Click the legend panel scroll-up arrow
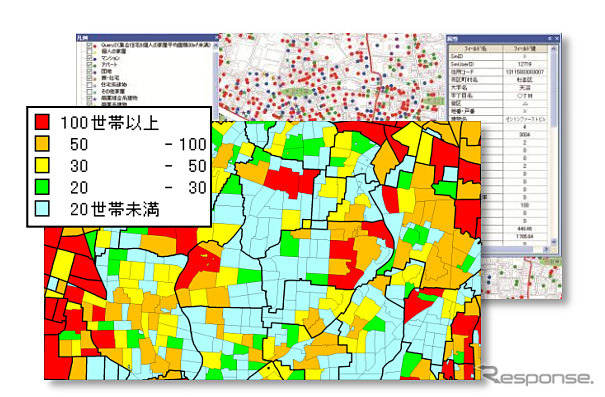Screen dimensions: 605x397 point(216,45)
